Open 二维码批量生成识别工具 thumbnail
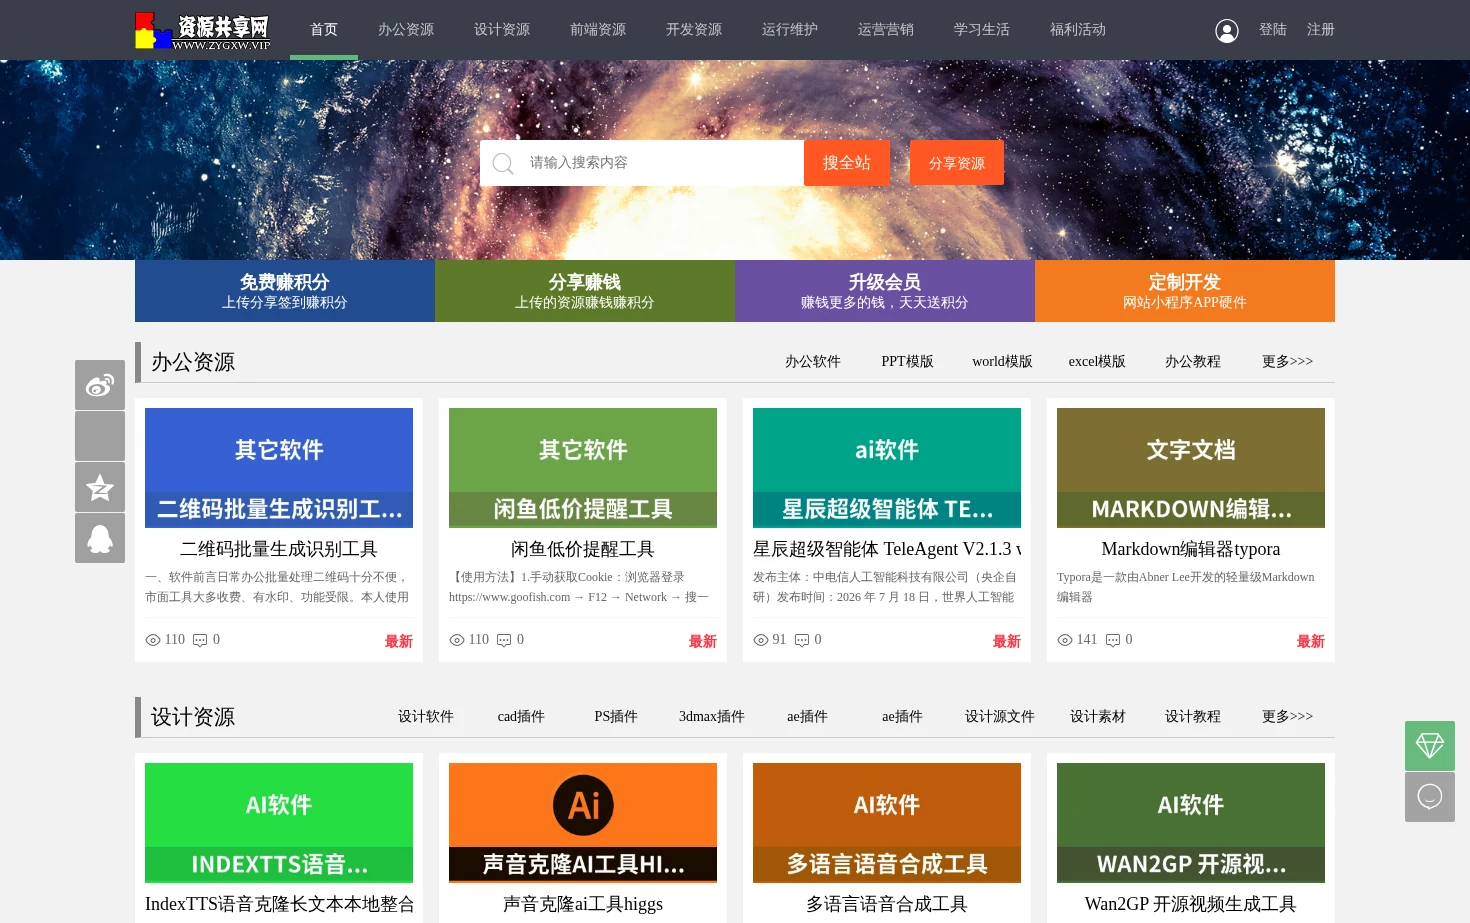1470x923 pixels. click(279, 468)
